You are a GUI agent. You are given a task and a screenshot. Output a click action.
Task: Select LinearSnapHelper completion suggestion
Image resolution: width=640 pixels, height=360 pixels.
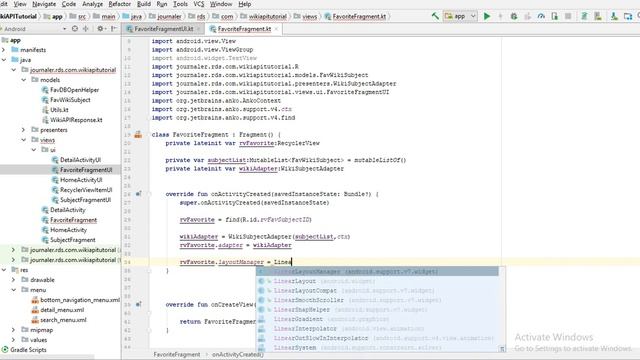pyautogui.click(x=377, y=310)
